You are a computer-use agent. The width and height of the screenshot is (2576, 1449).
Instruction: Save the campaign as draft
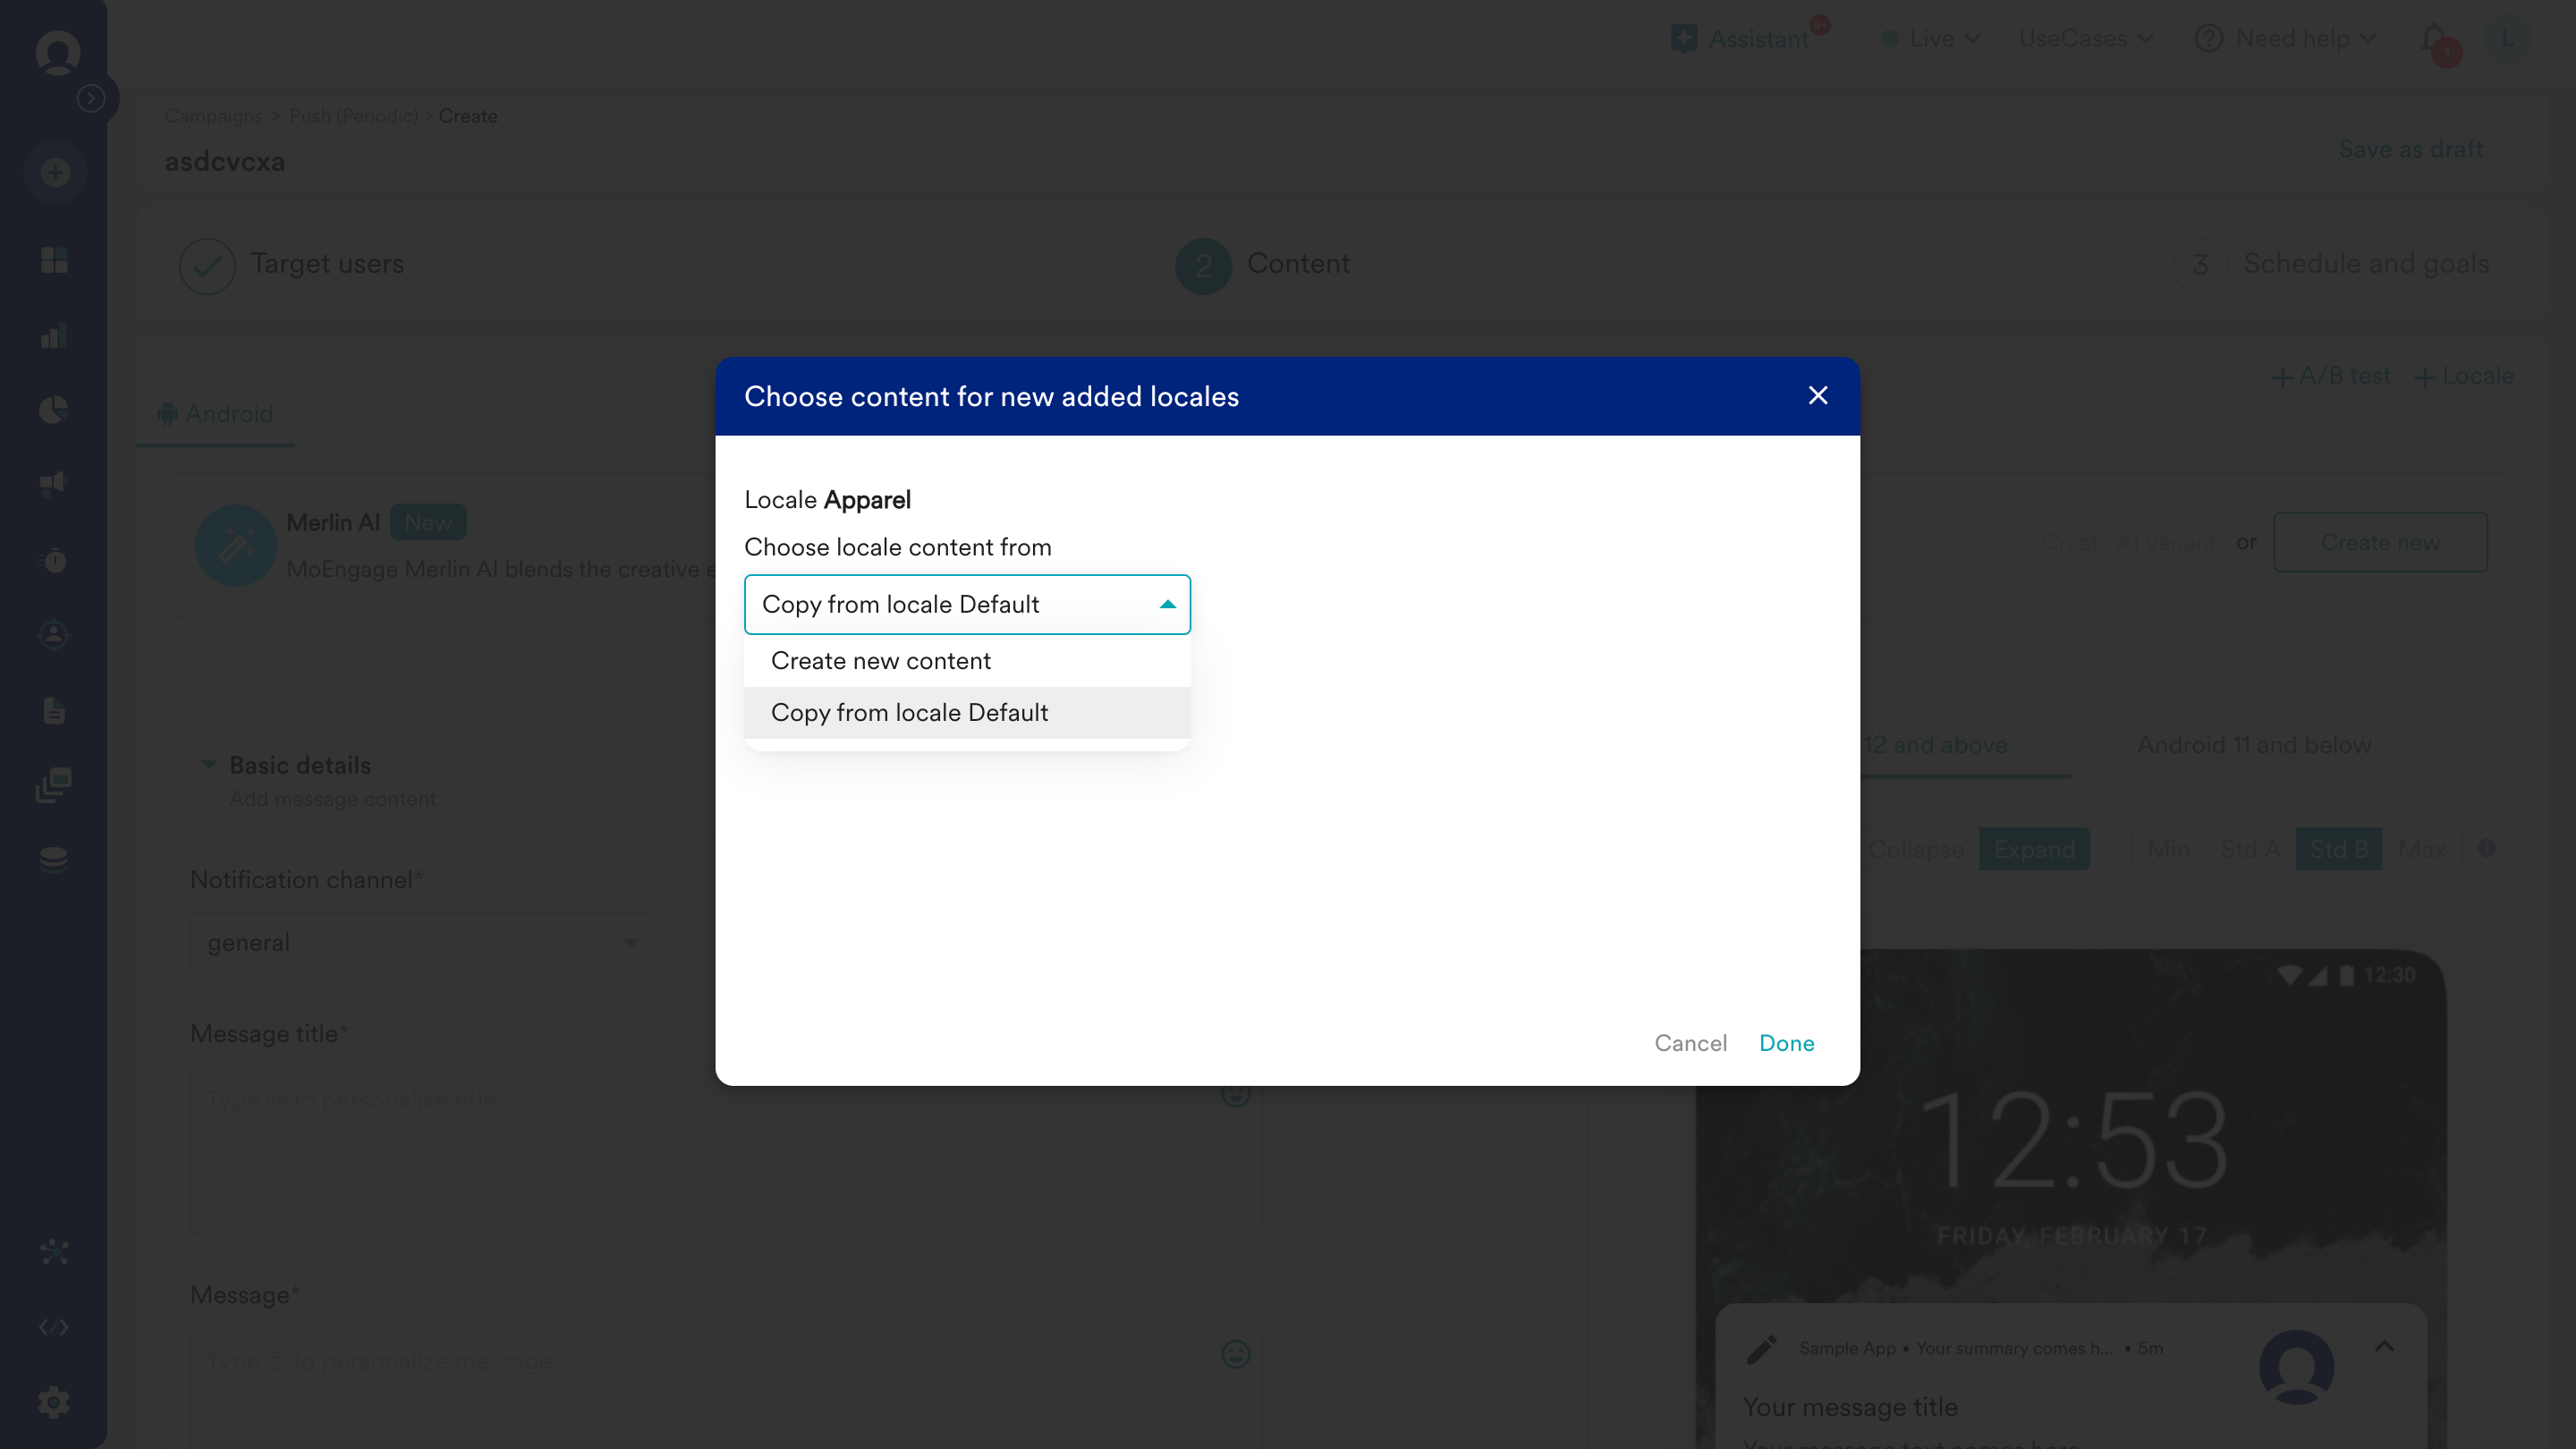(2410, 149)
